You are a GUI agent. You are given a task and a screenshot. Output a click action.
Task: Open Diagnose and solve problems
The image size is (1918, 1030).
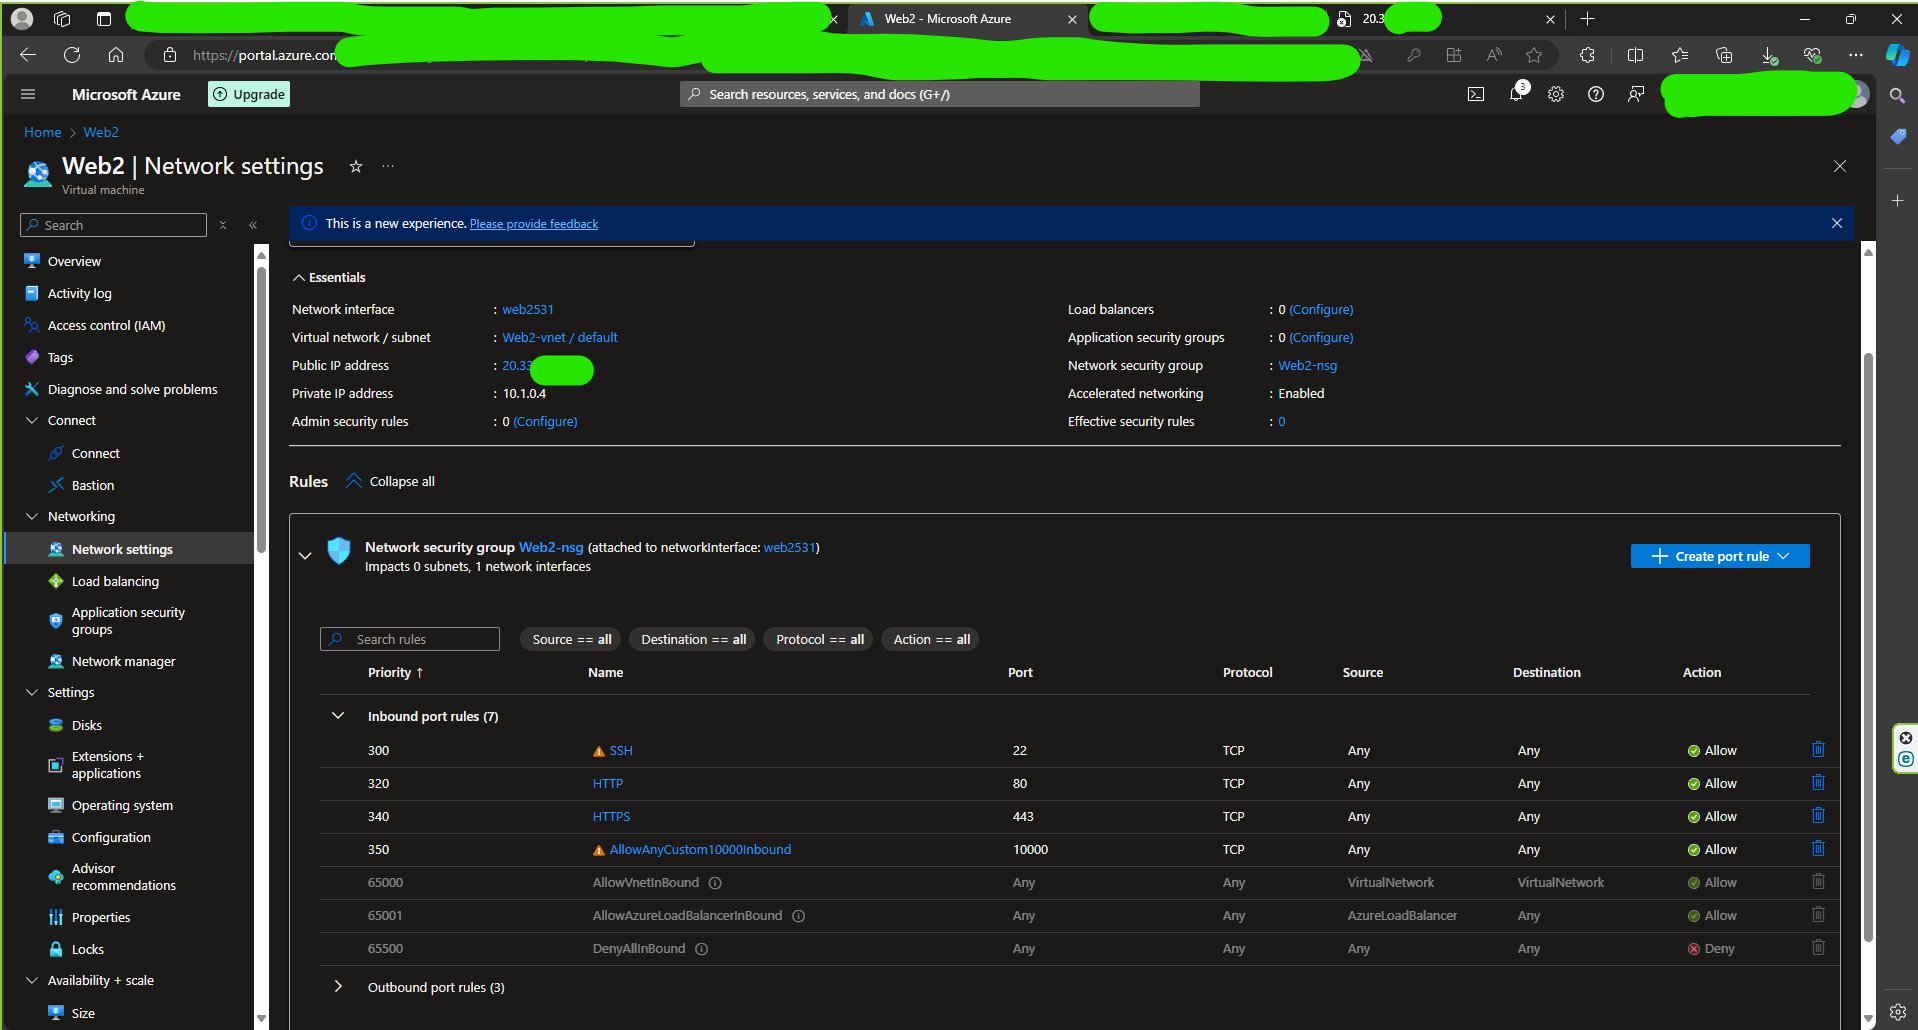pyautogui.click(x=130, y=389)
